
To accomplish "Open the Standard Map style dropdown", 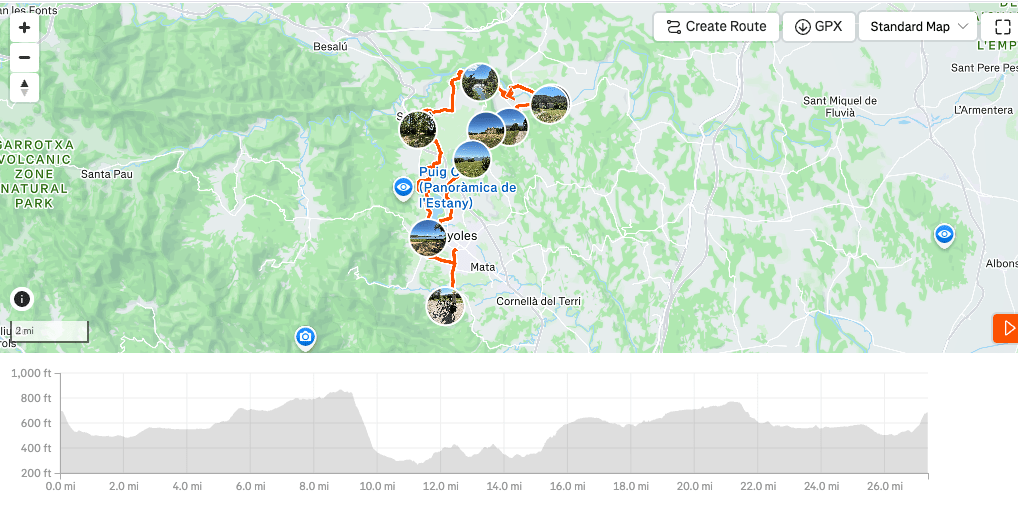I will tap(918, 27).
